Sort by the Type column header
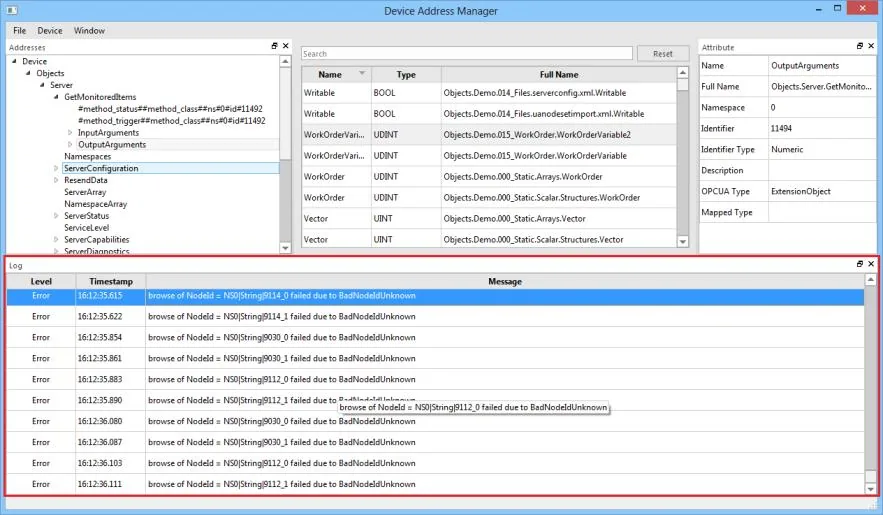The height and width of the screenshot is (515, 883). click(x=406, y=74)
